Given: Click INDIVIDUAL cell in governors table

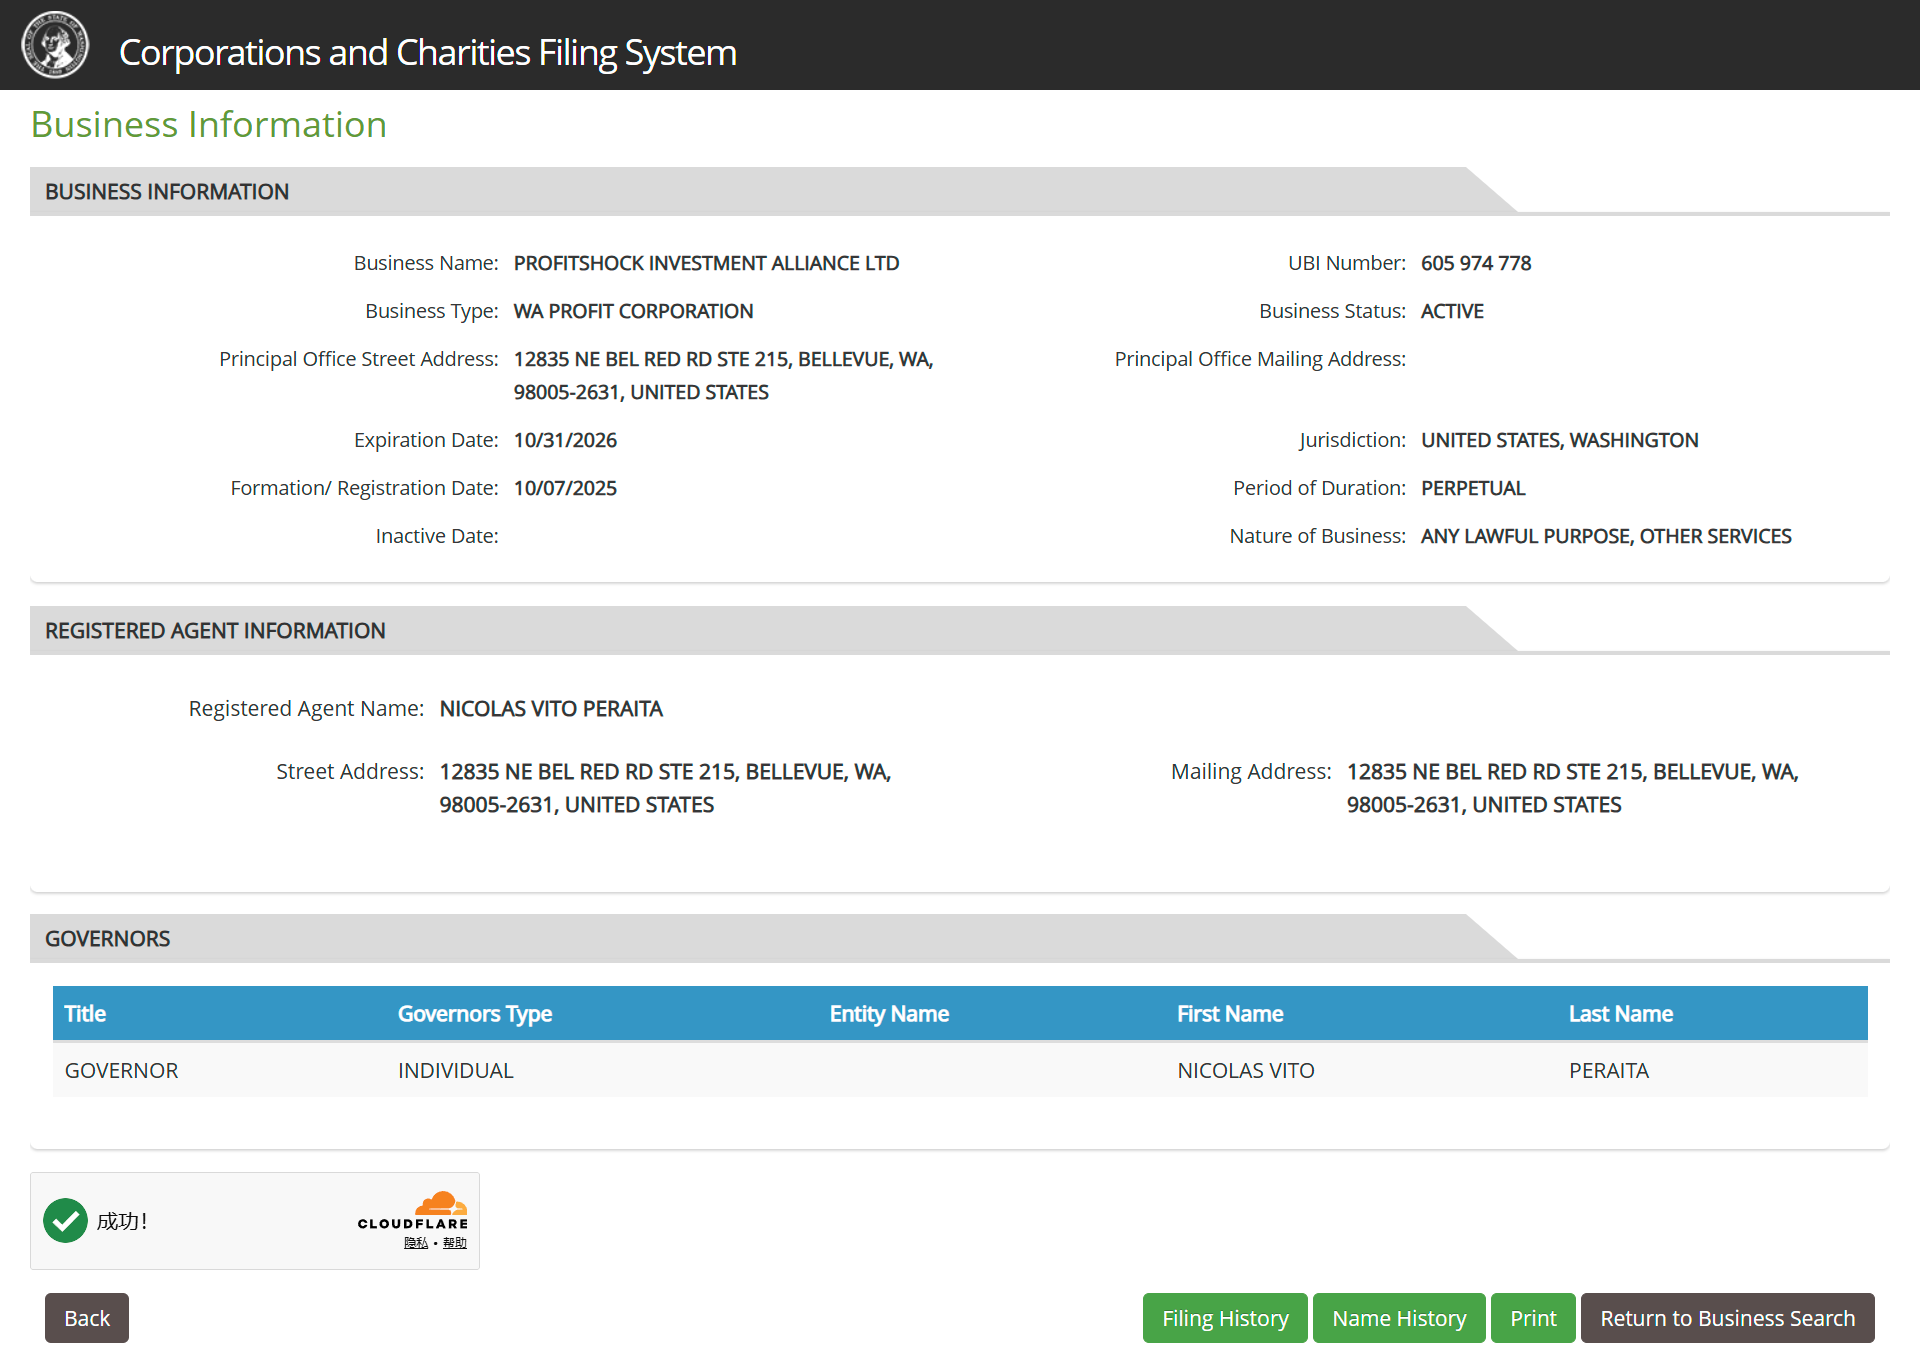Looking at the screenshot, I should (455, 1070).
